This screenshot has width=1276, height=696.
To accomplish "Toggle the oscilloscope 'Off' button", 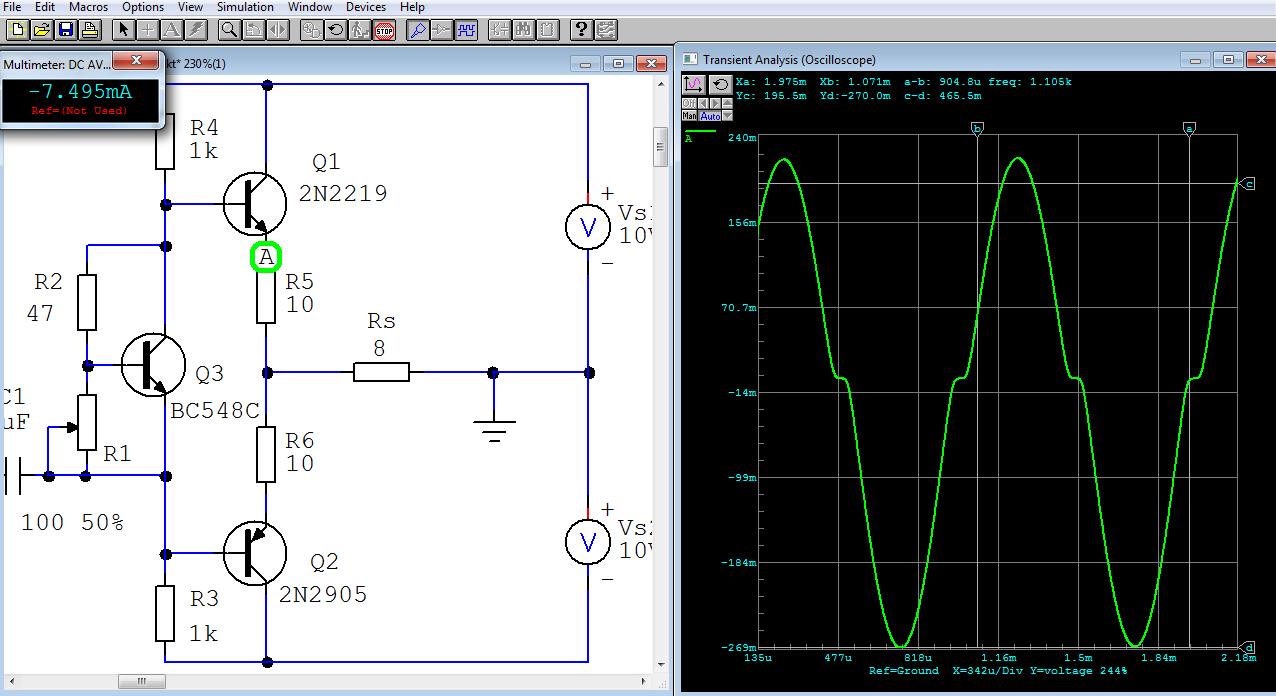I will [689, 103].
